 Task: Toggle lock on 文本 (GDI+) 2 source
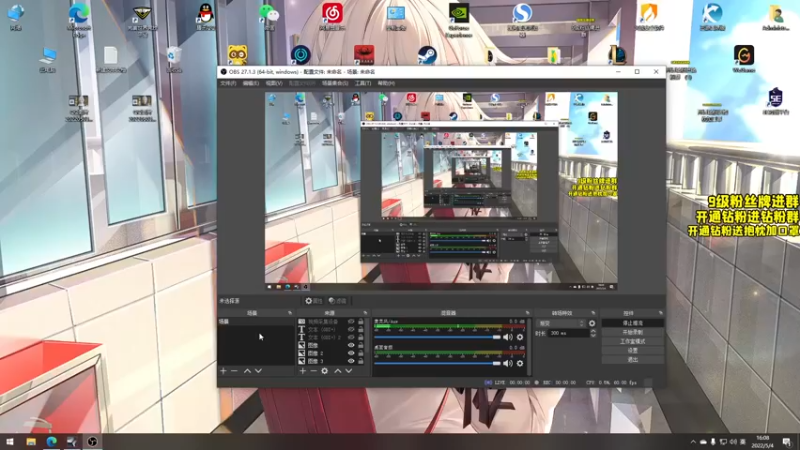[x=361, y=337]
